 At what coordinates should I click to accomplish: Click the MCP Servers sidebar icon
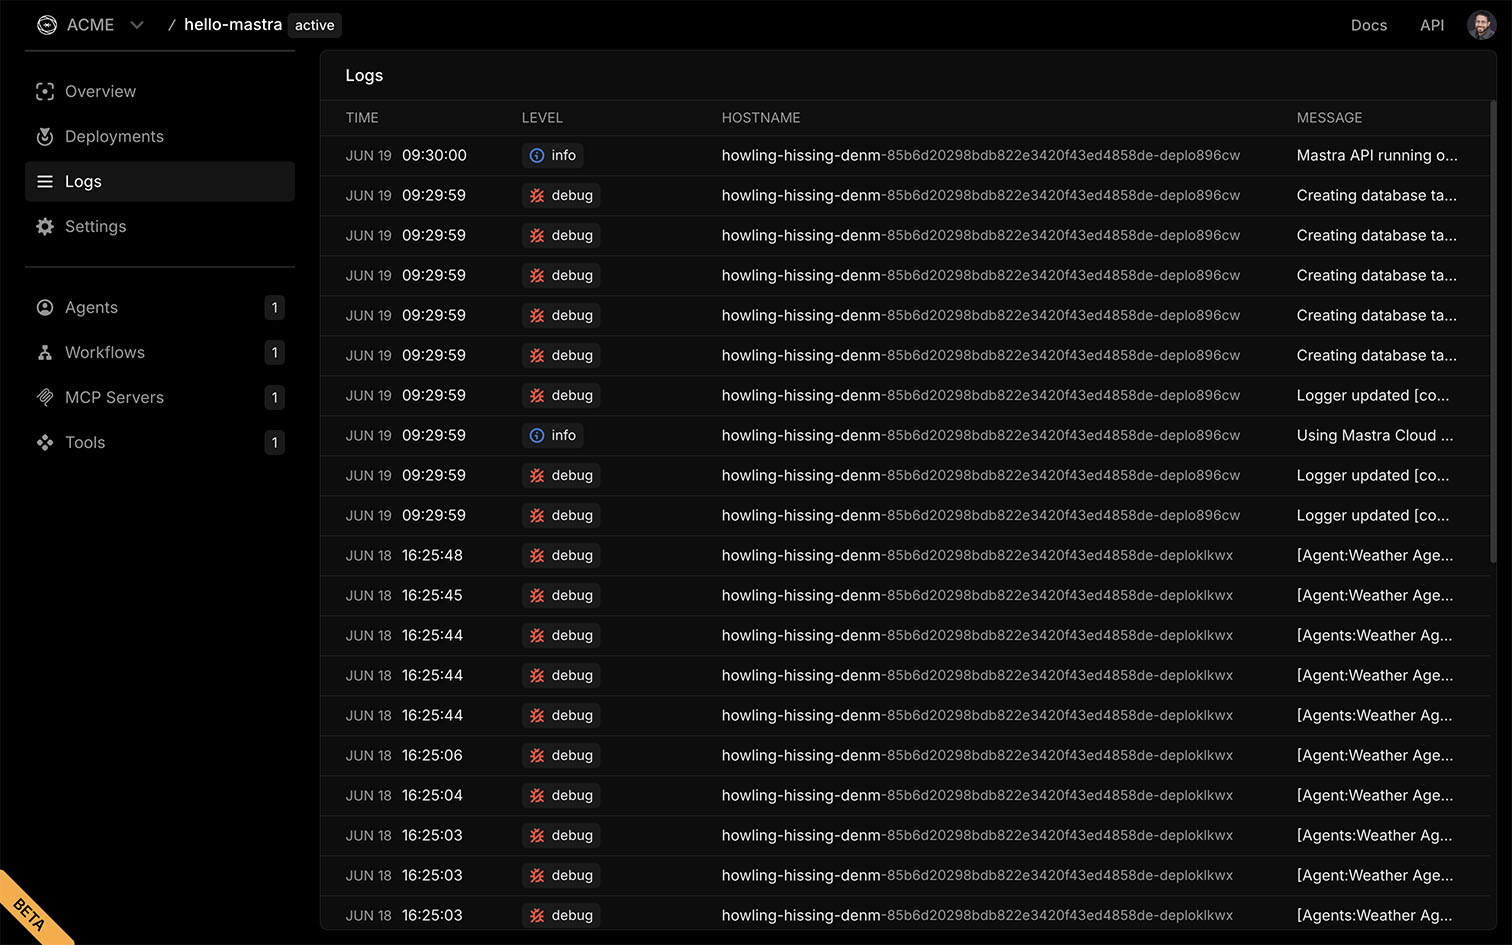click(x=45, y=398)
